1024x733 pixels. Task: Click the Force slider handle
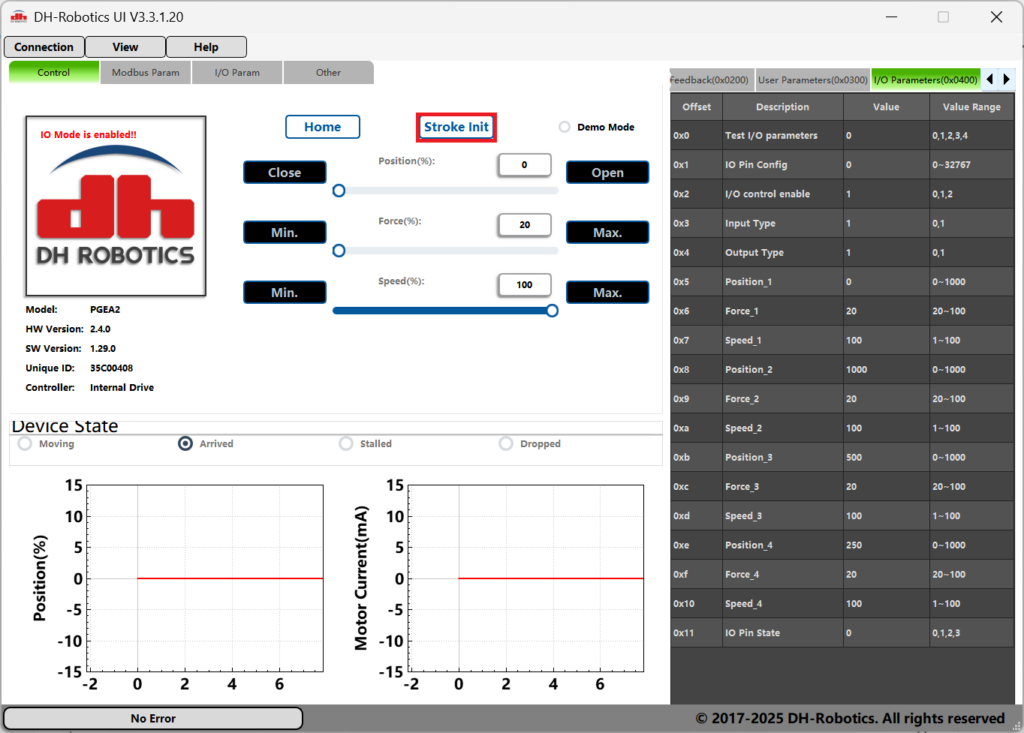point(339,251)
